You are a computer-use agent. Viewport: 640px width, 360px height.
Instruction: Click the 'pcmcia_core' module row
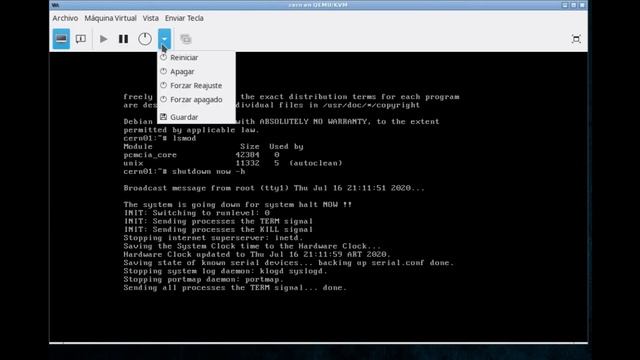coord(202,155)
